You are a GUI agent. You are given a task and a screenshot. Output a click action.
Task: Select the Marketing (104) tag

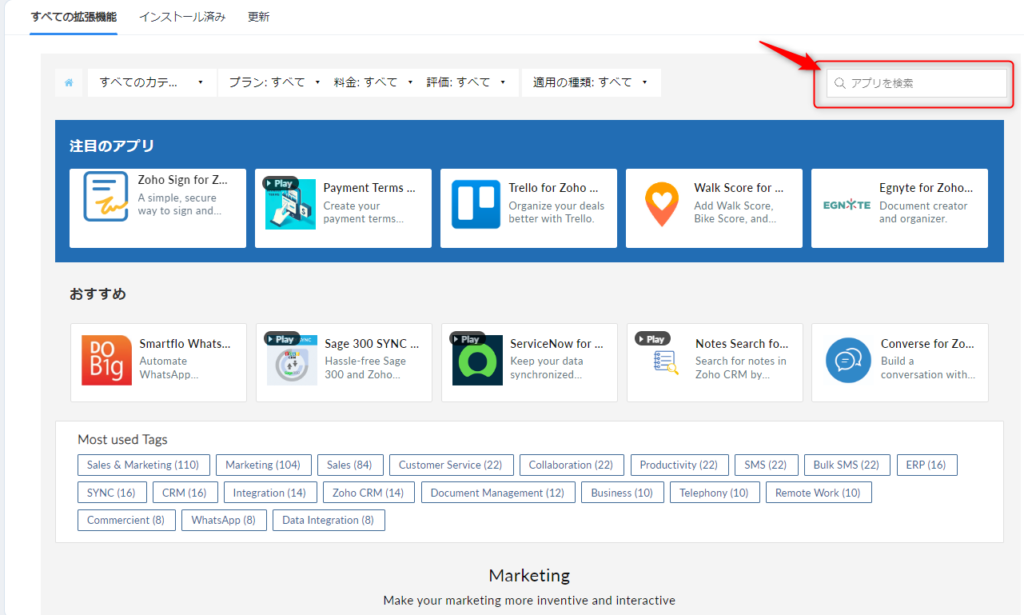[263, 464]
